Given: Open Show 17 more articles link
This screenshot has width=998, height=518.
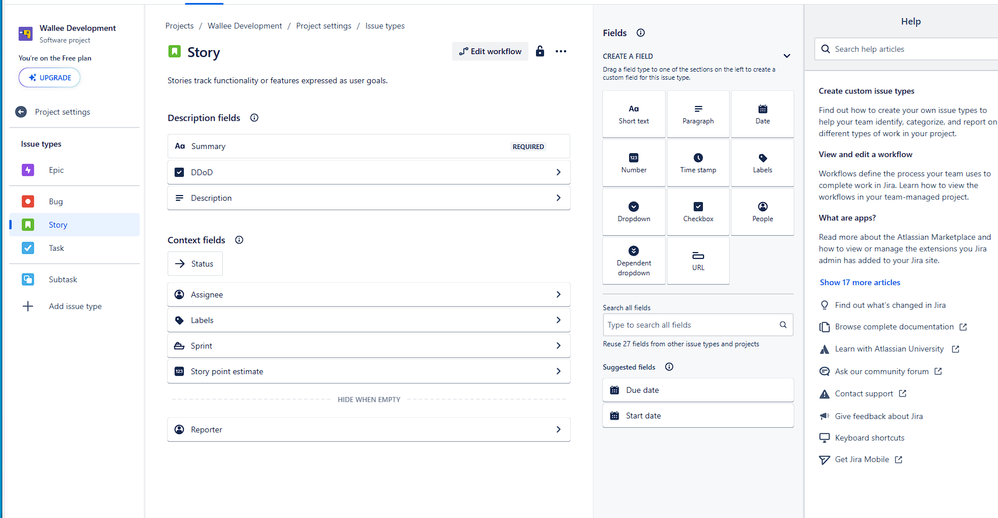Looking at the screenshot, I should tap(860, 283).
